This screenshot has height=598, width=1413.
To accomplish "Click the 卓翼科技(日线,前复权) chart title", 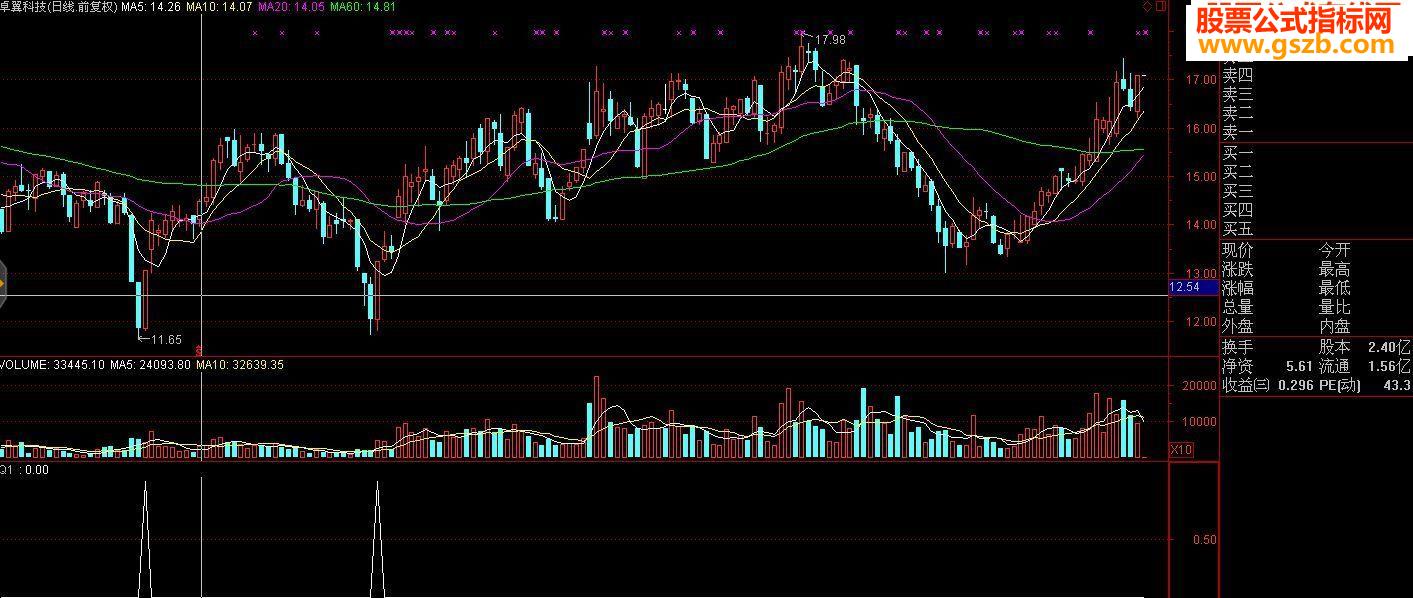I will [59, 7].
